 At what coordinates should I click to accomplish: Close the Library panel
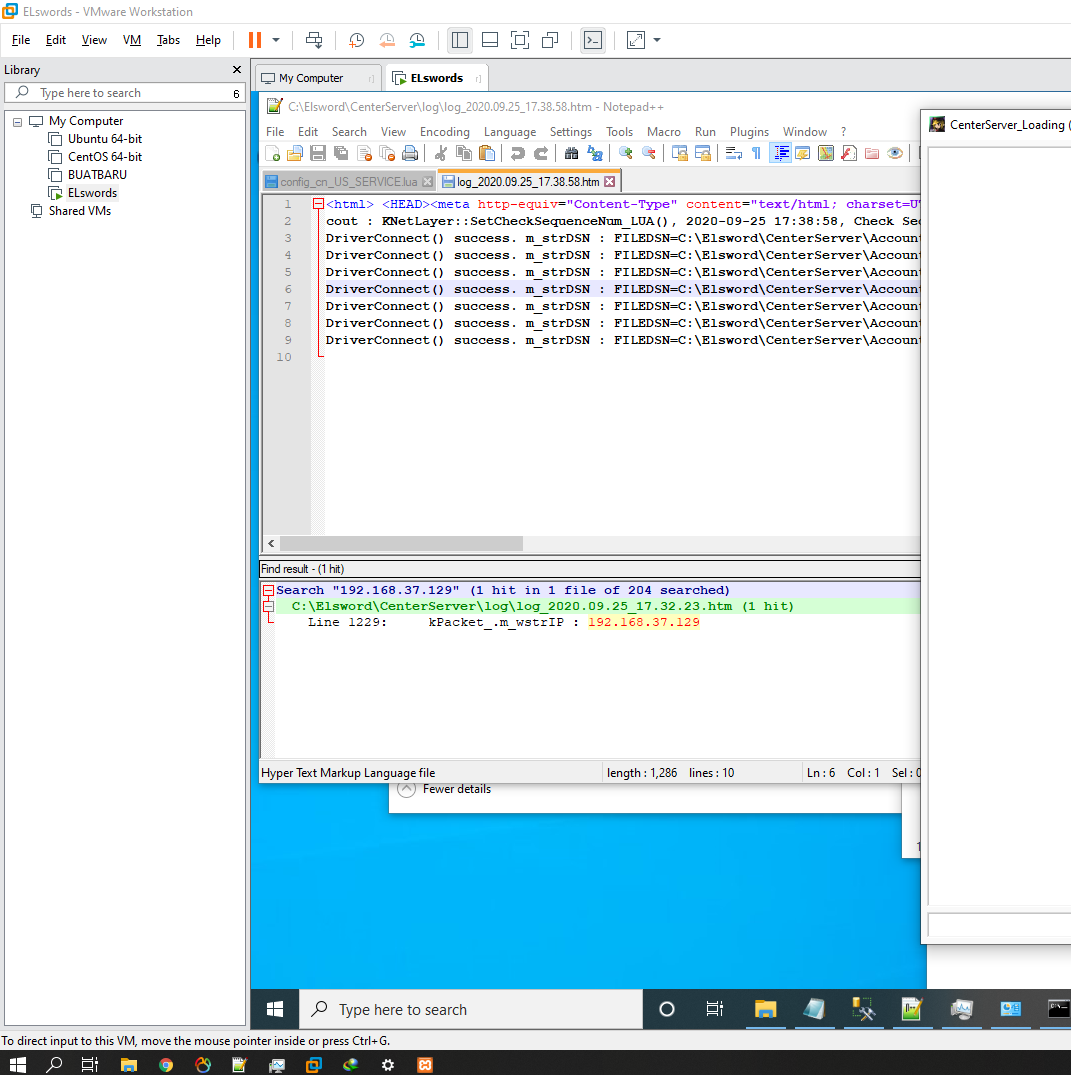237,69
